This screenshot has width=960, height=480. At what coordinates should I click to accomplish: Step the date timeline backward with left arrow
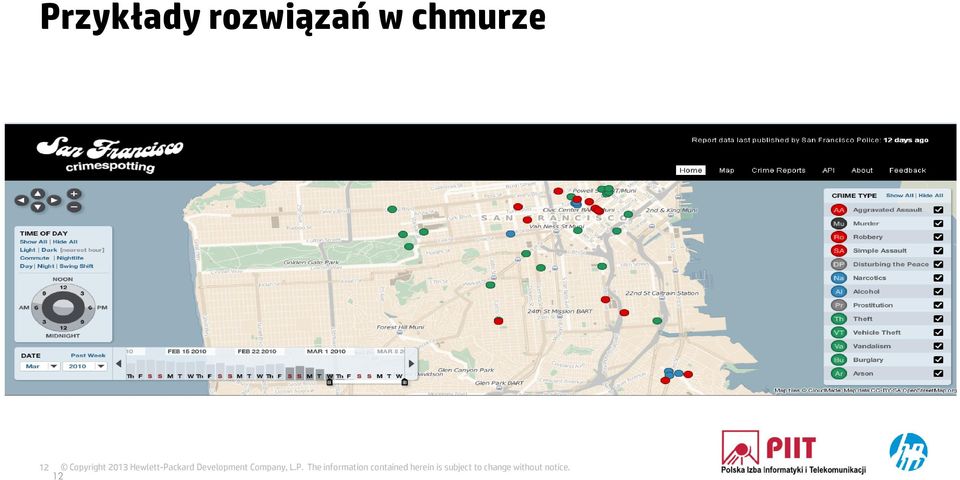119,364
